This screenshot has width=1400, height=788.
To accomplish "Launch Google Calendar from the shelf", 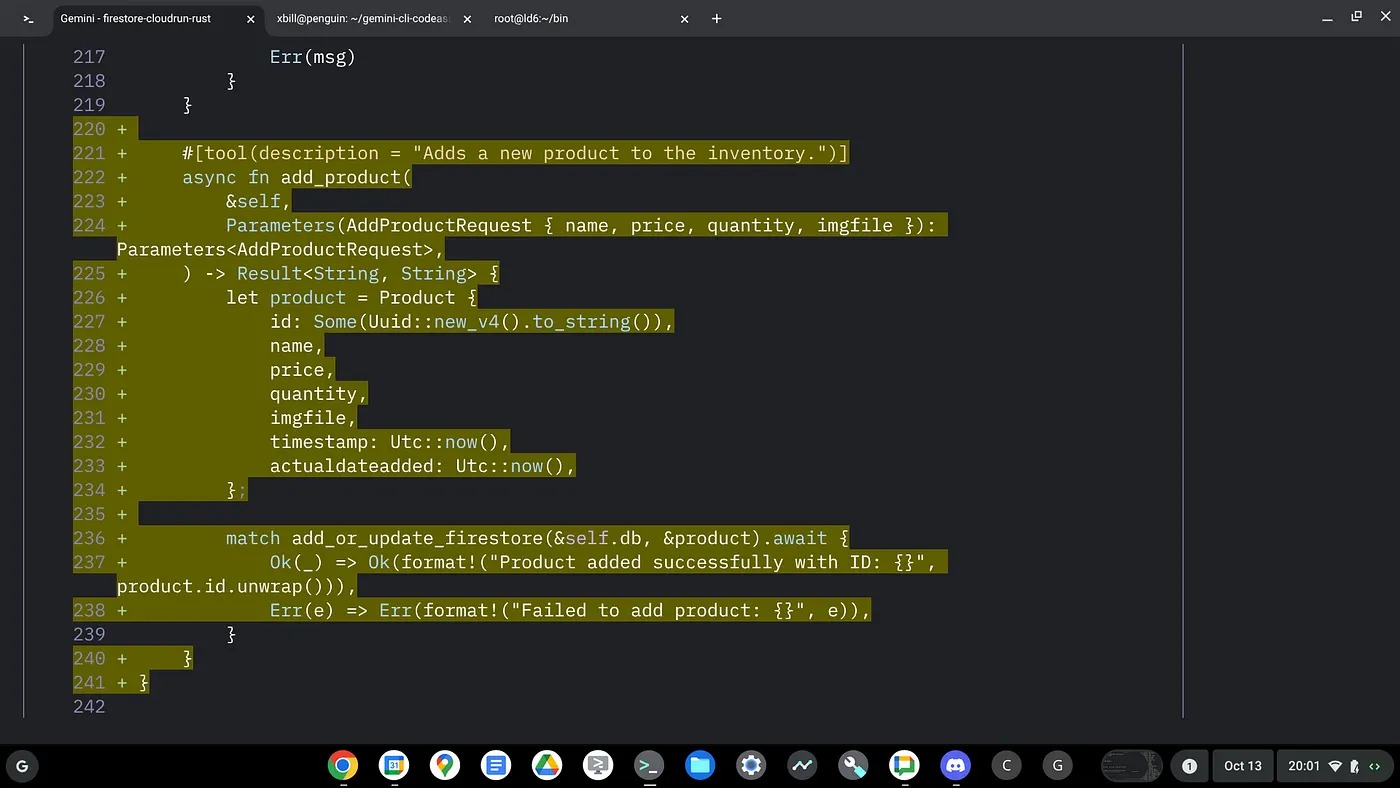I will [x=394, y=766].
